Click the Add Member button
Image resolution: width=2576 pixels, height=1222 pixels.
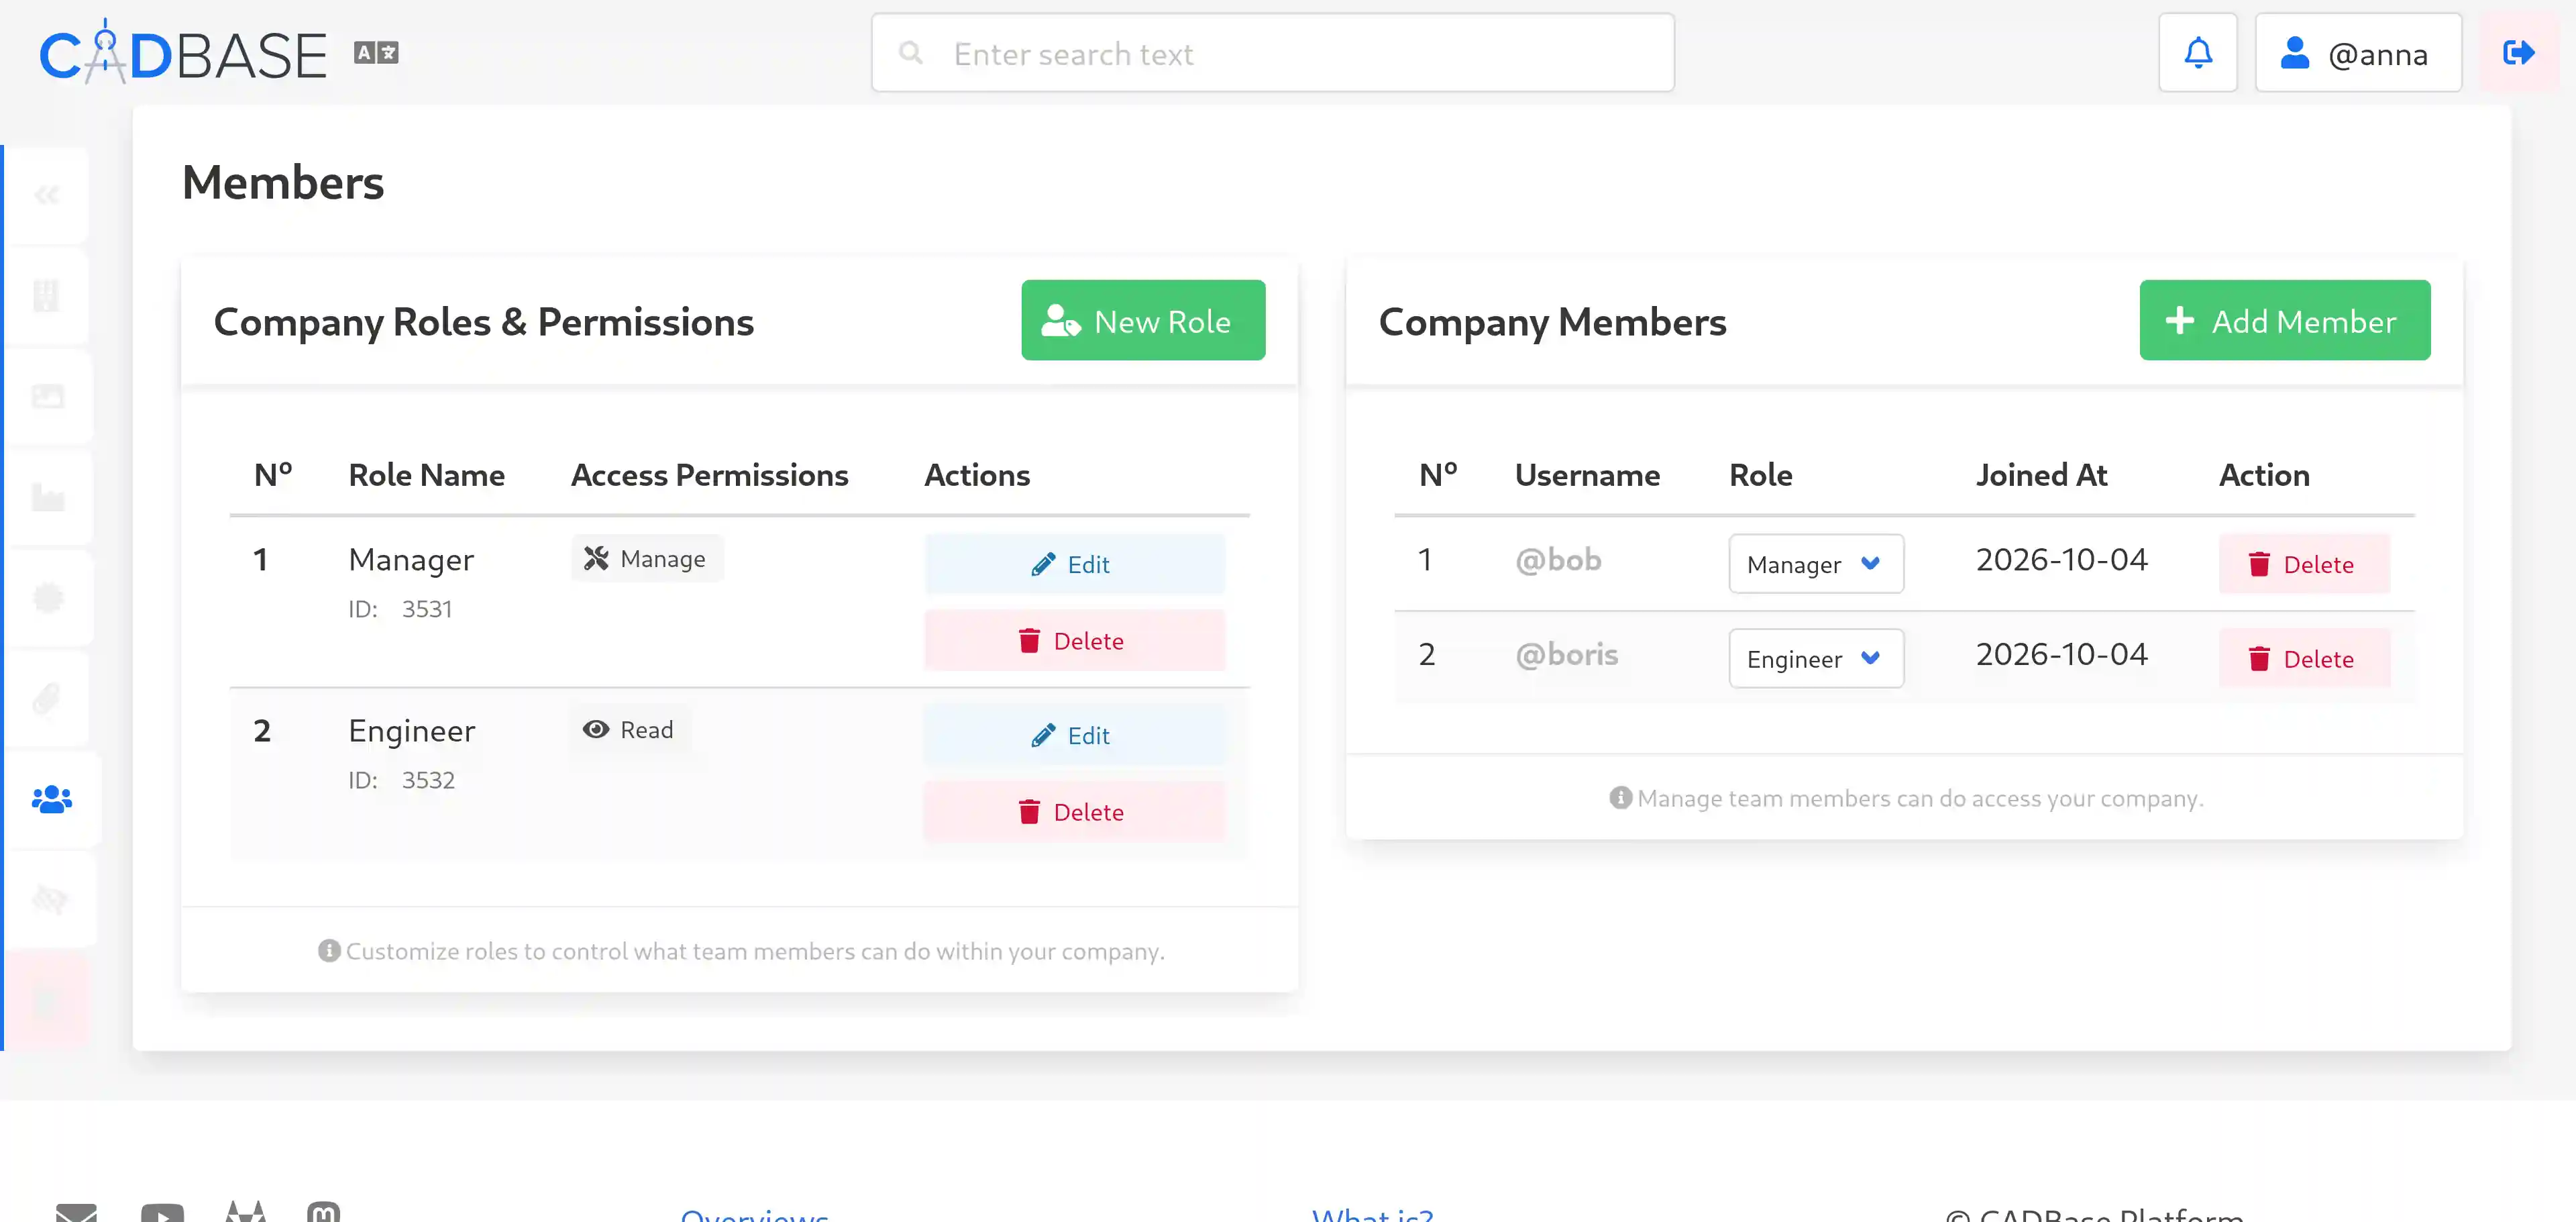click(x=2284, y=321)
